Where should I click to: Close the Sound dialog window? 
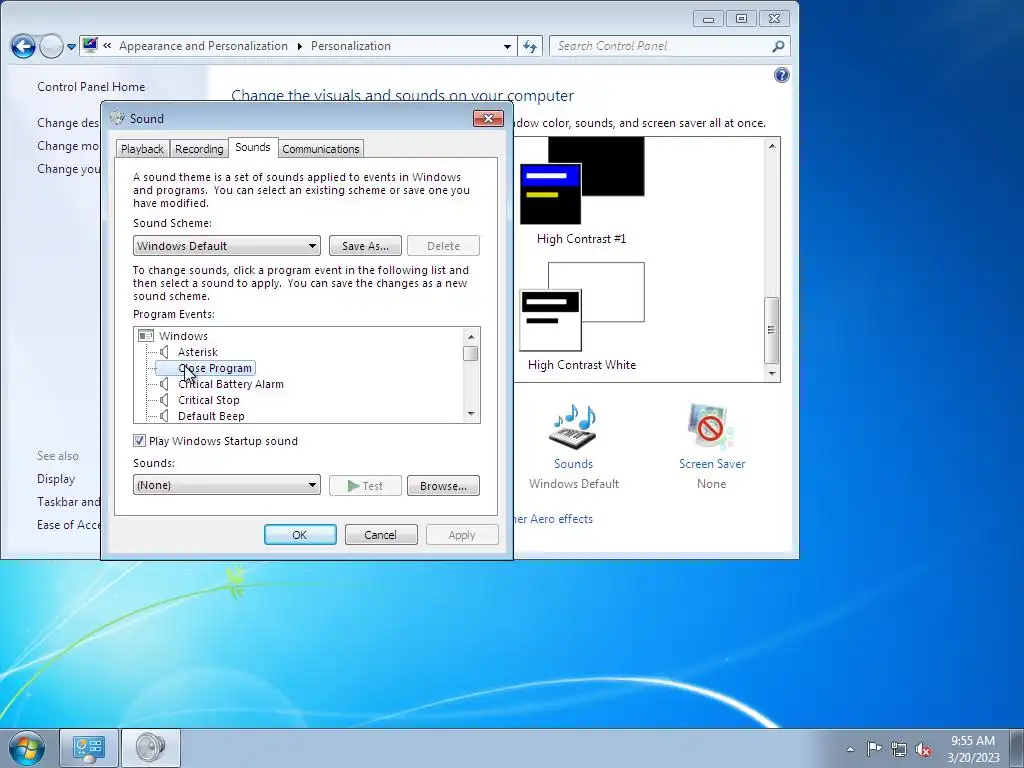pyautogui.click(x=488, y=118)
